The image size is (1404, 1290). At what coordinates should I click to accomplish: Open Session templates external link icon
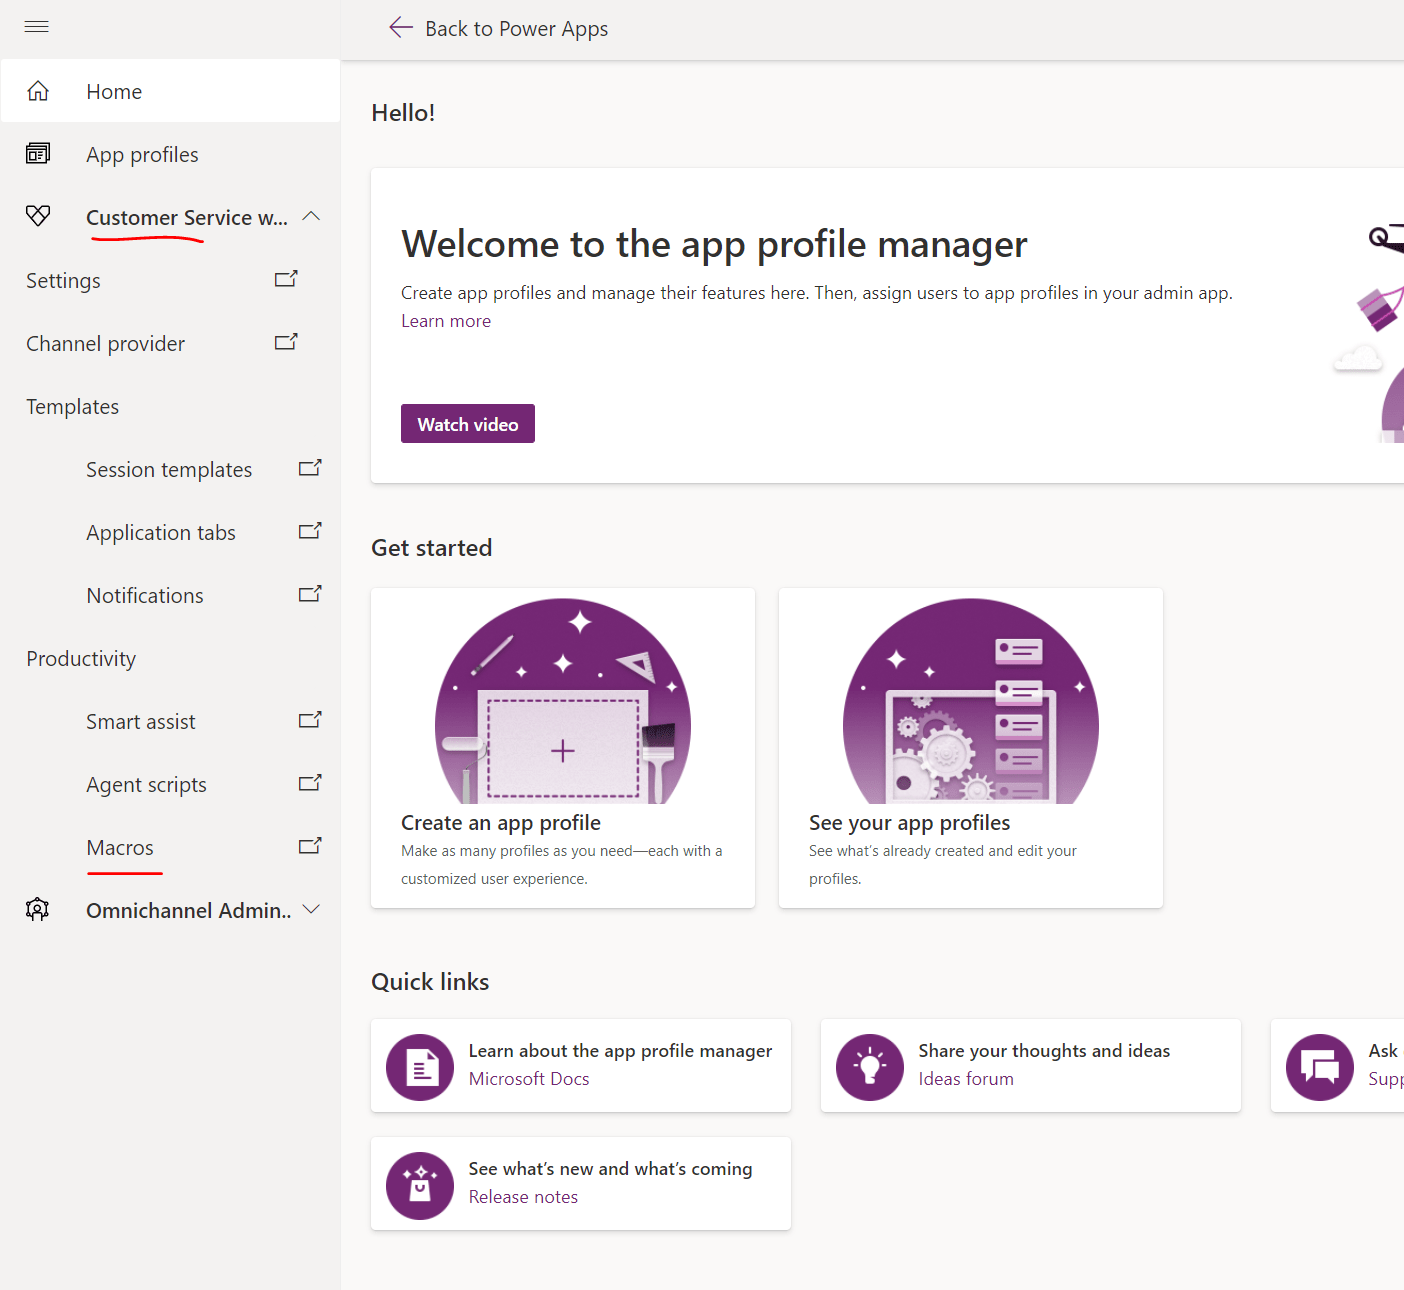click(310, 468)
